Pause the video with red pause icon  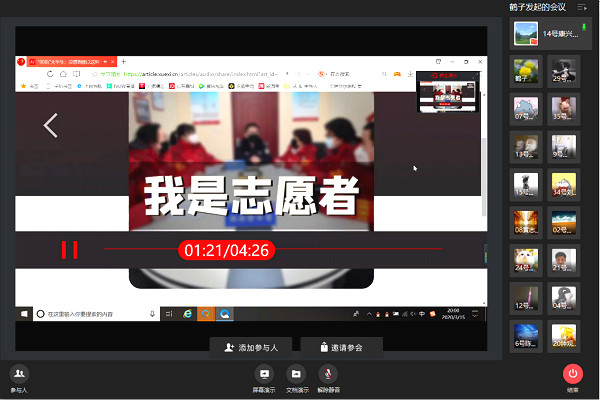click(69, 250)
